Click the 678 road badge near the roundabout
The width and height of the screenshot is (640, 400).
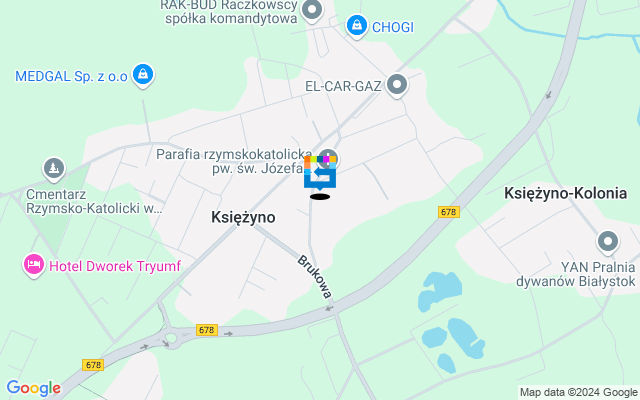tap(207, 330)
